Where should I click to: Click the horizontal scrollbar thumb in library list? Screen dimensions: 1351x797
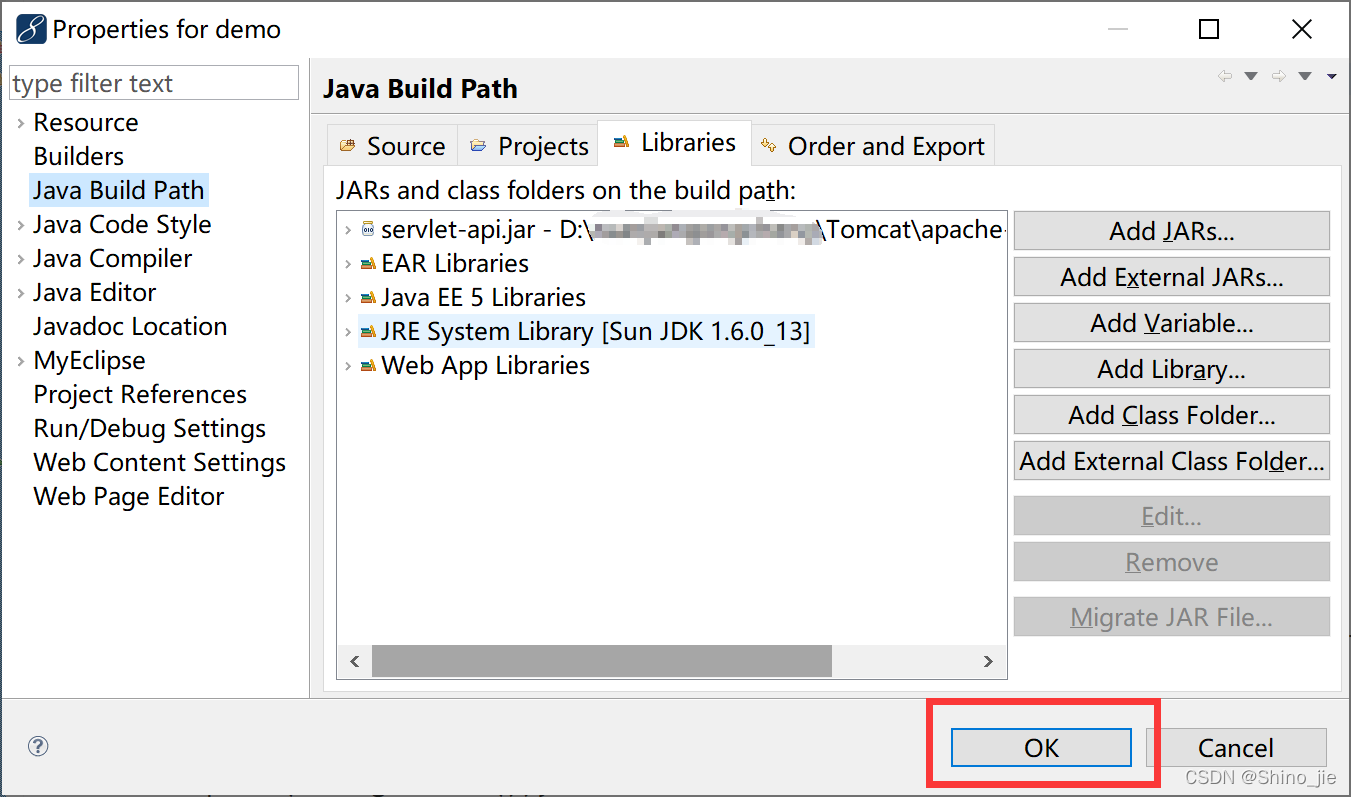coord(602,661)
